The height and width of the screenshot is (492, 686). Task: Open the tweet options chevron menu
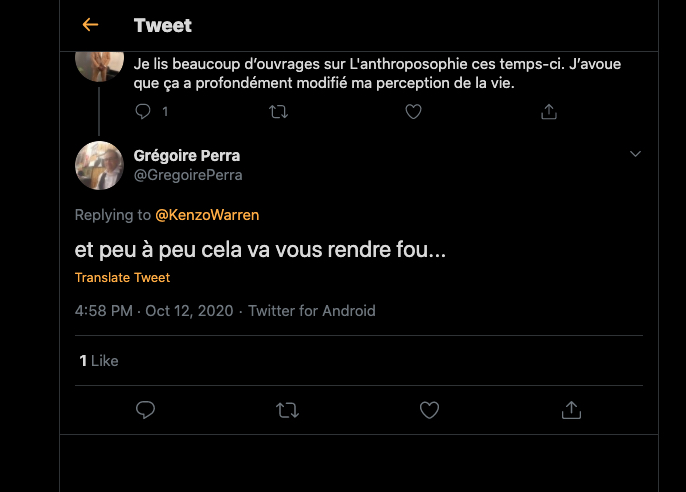(x=634, y=154)
